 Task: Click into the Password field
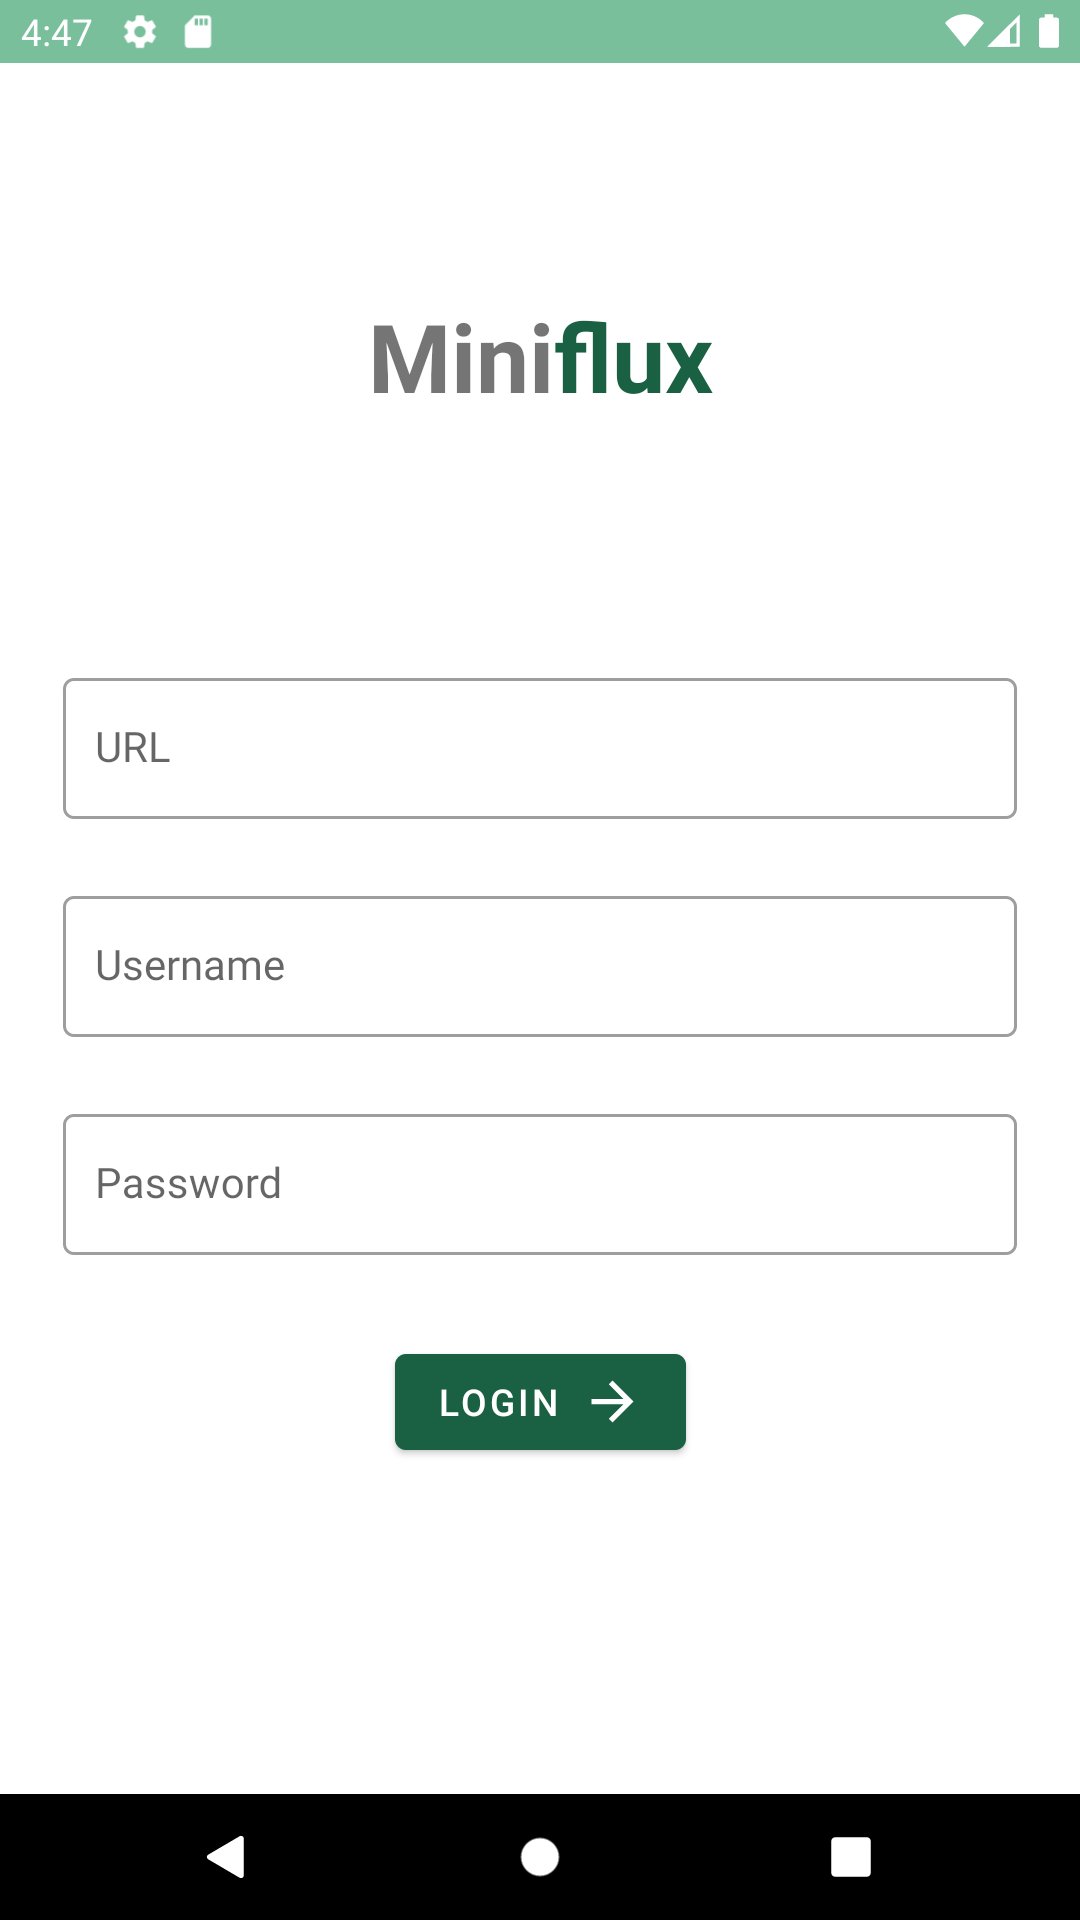coord(540,1184)
